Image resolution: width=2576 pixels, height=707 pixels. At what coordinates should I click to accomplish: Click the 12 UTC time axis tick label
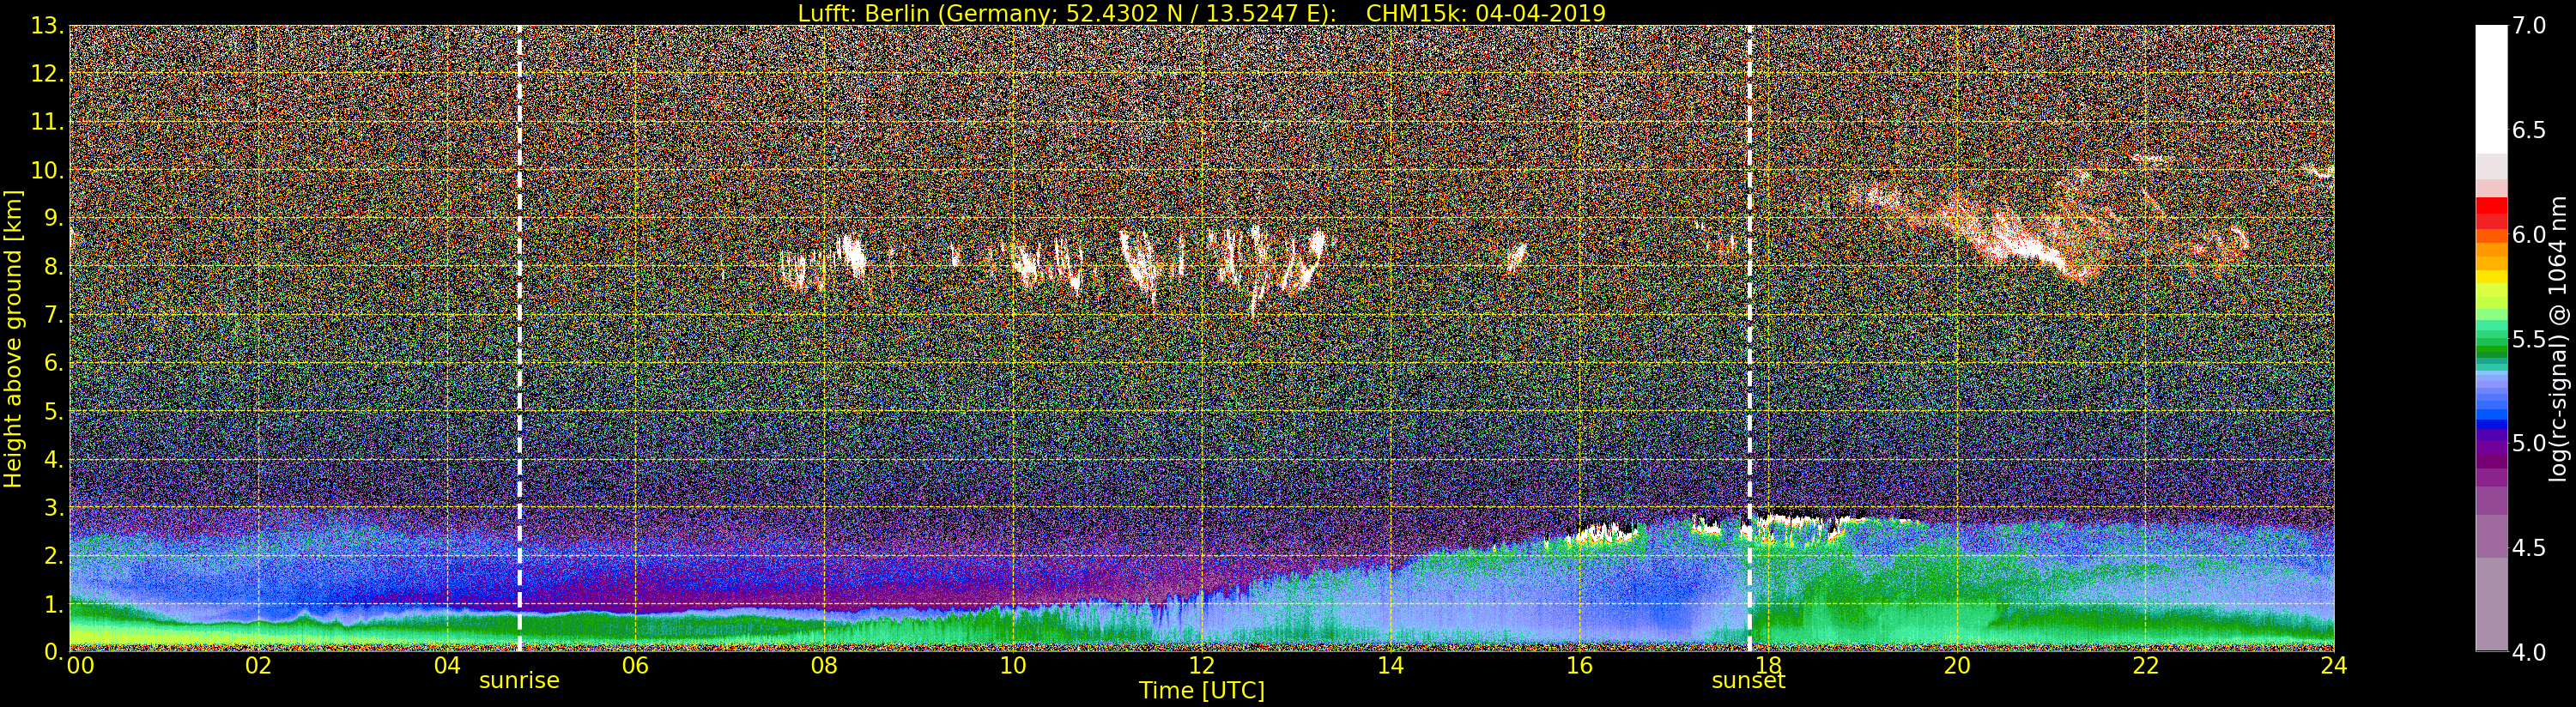(x=1201, y=665)
